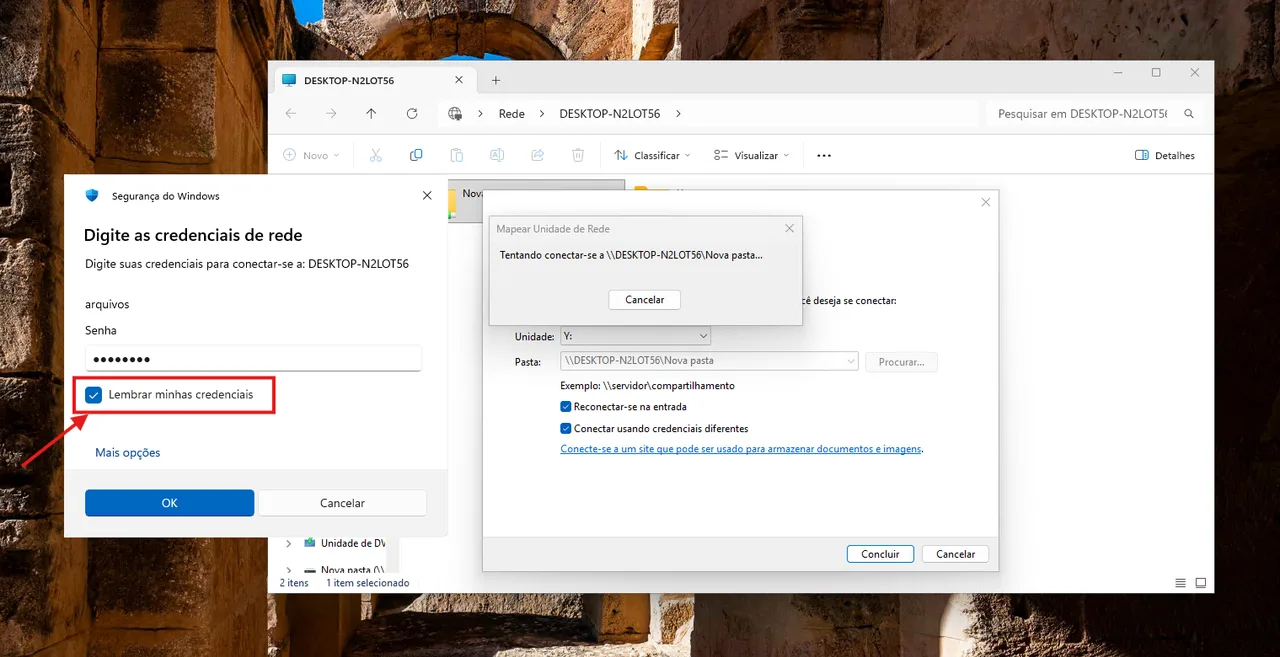Go back in File Explorer navigation
1280x657 pixels.
291,114
